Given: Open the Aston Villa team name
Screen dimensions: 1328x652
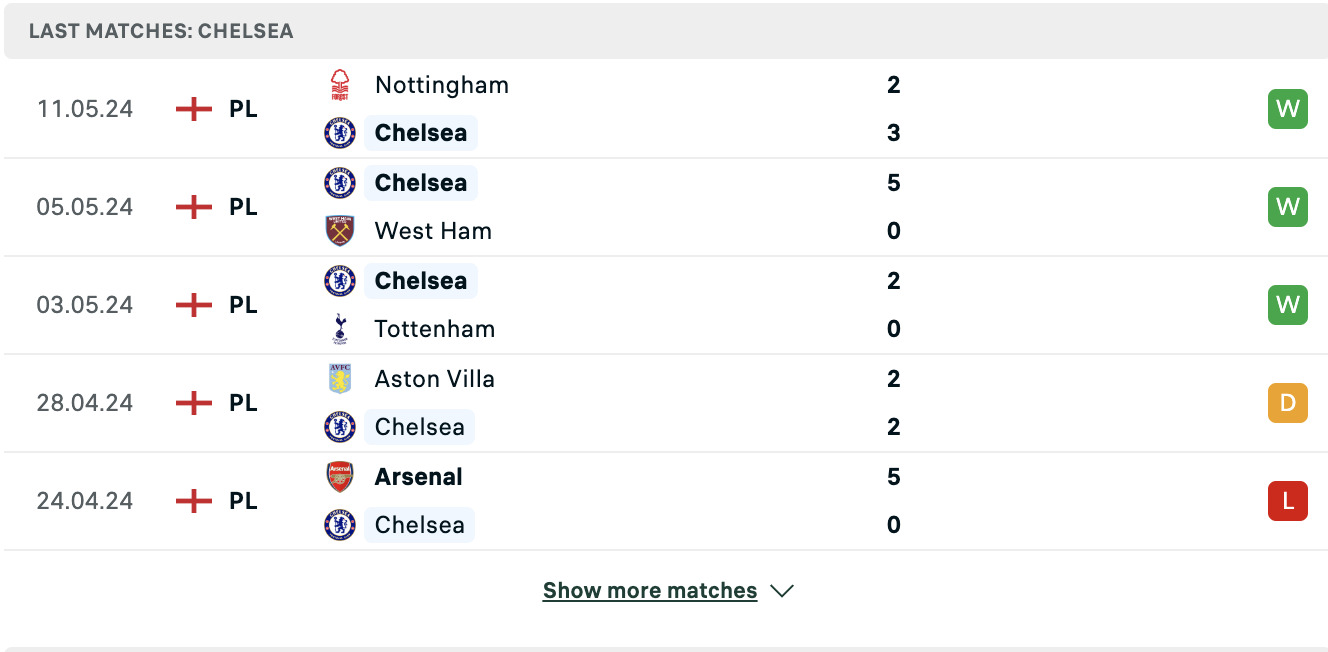Looking at the screenshot, I should point(435,379).
